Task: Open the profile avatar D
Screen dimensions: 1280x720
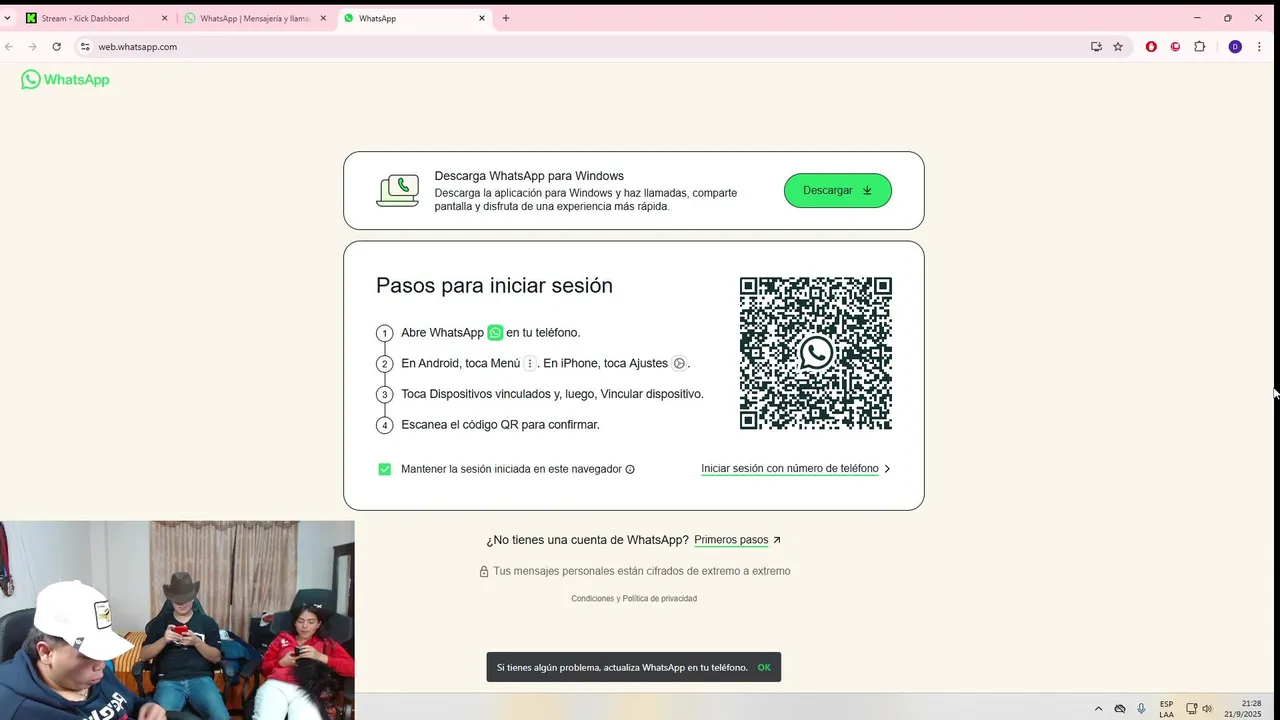Action: [1235, 47]
